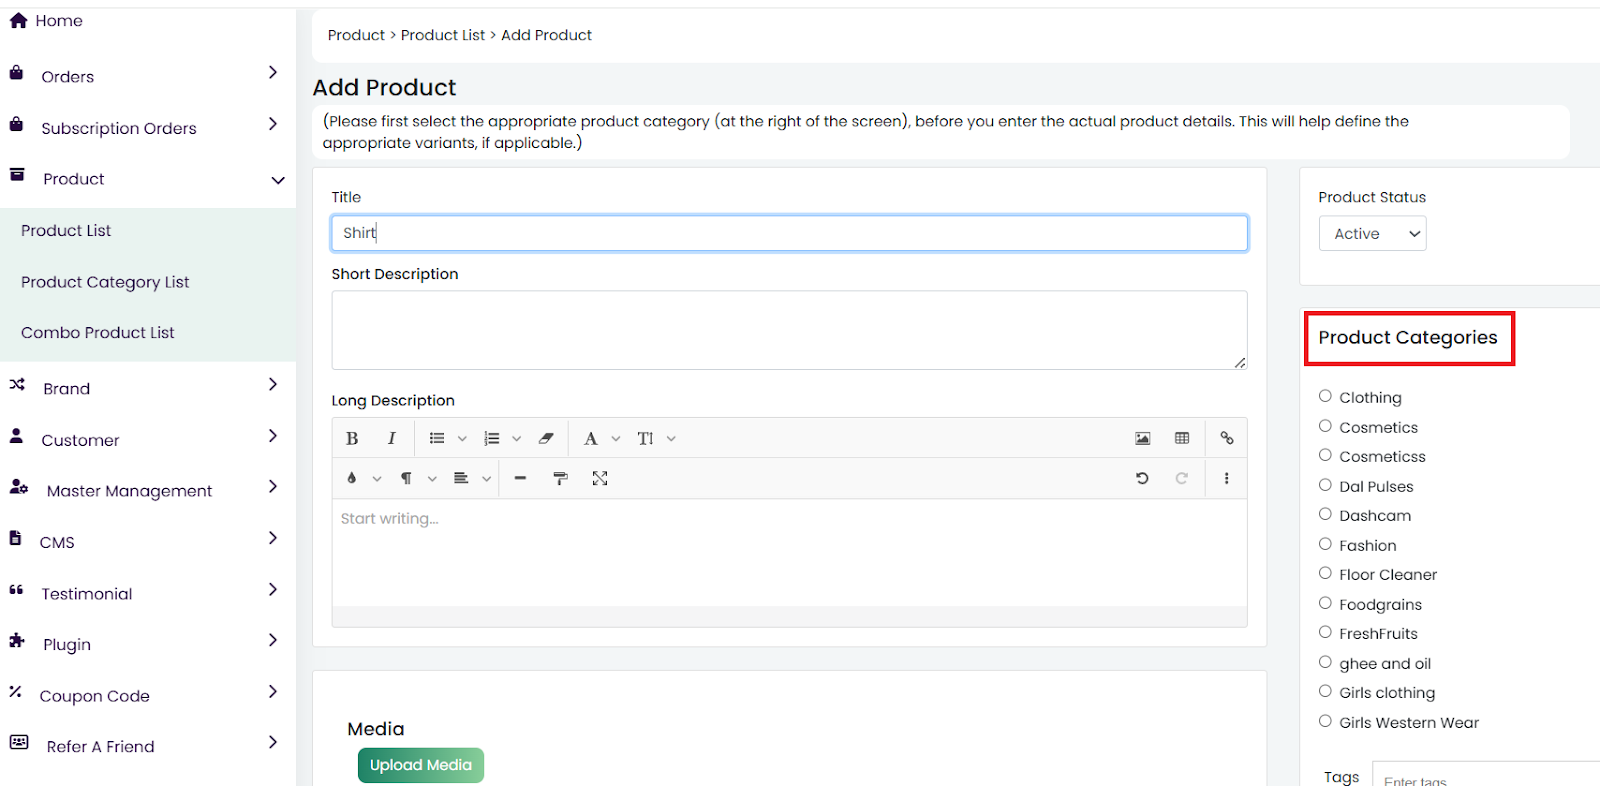Choose the Fashion category option
1600x786 pixels.
[1325, 544]
